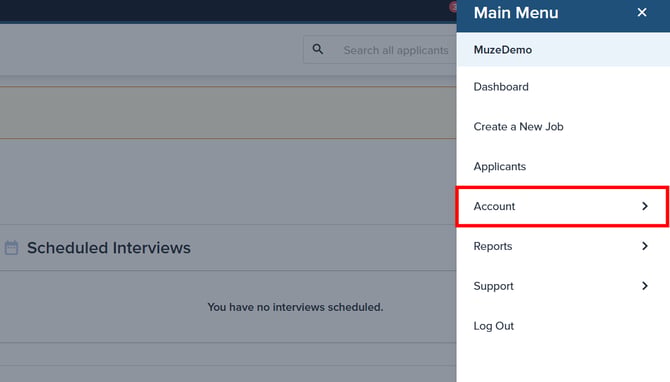
Task: Open the Account menu item
Action: pos(563,206)
